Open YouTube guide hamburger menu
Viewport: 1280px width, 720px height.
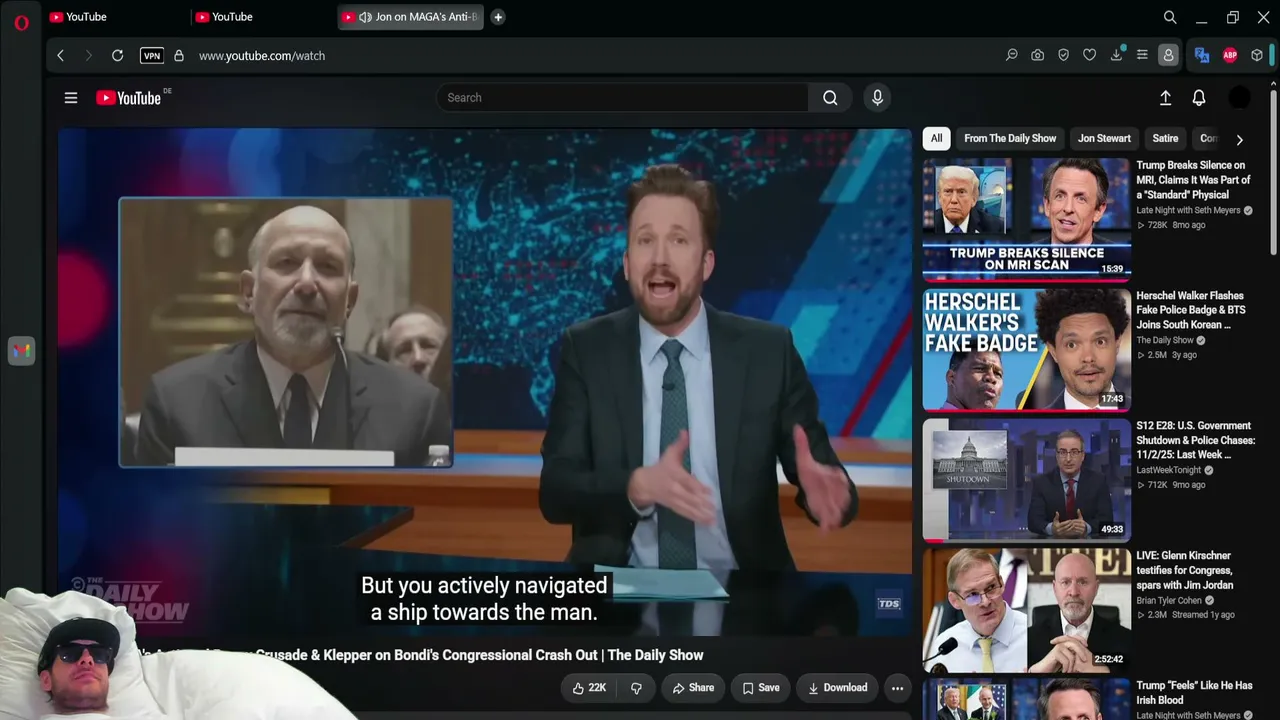tap(71, 98)
